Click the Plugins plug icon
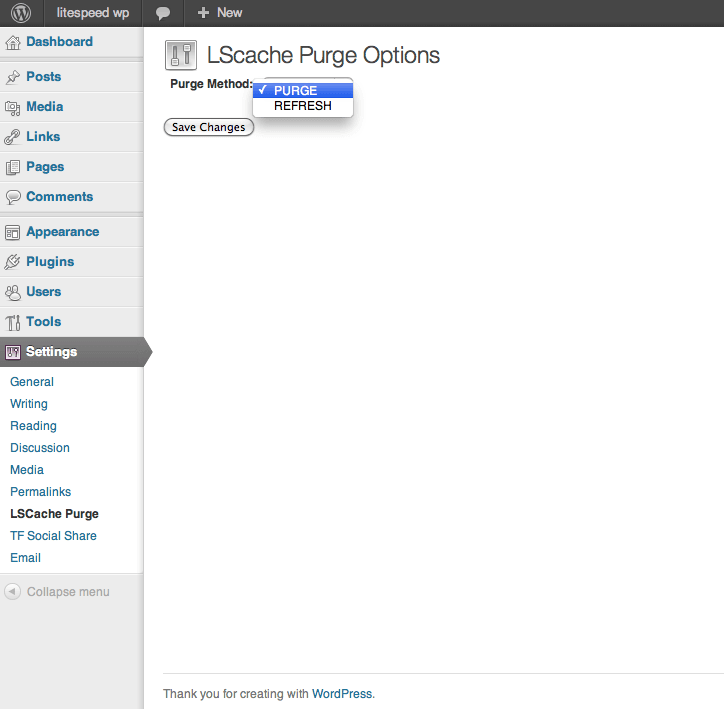The height and width of the screenshot is (709, 724). 12,262
